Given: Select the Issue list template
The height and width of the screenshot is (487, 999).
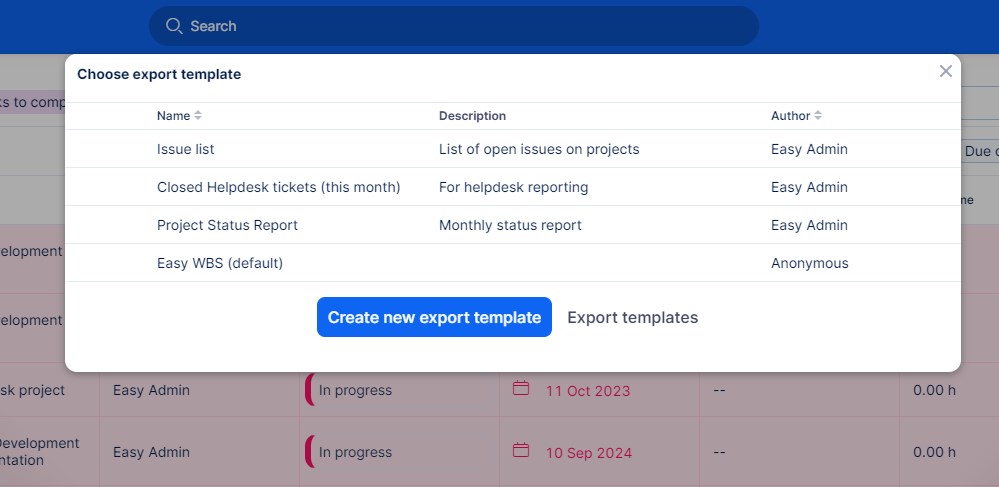Looking at the screenshot, I should click(186, 149).
